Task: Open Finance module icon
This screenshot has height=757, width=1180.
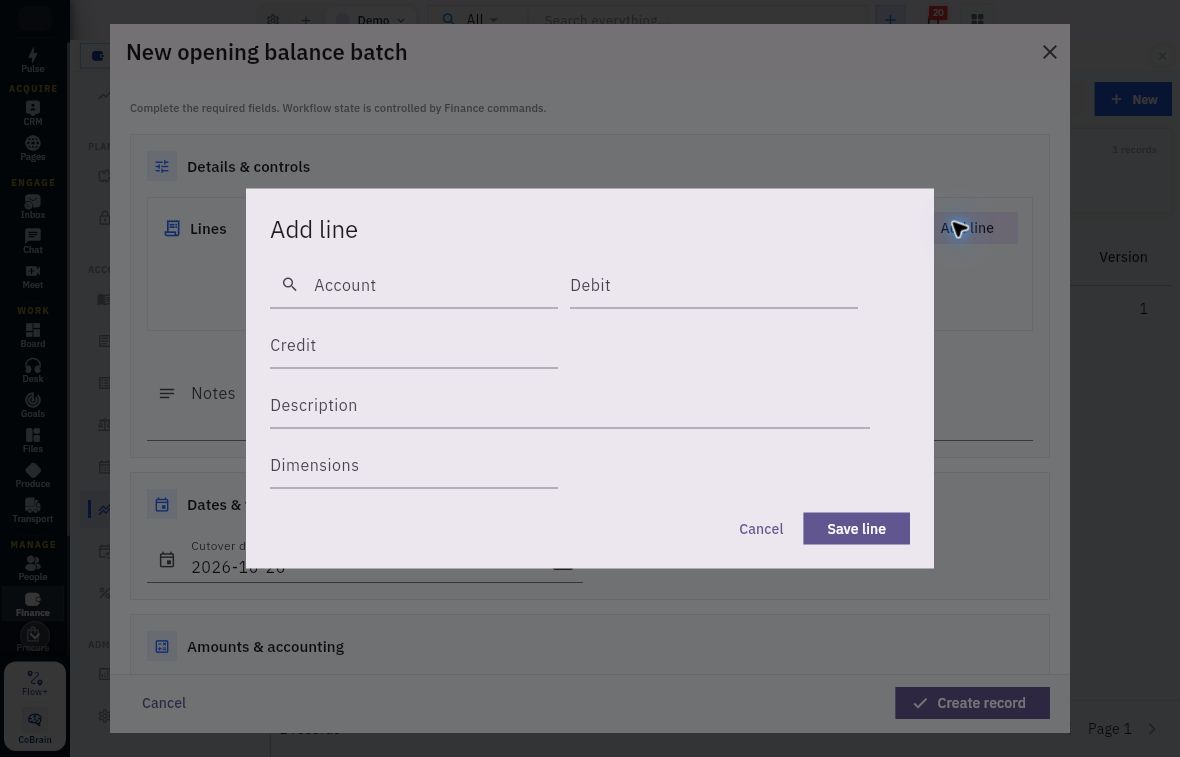Action: pyautogui.click(x=32, y=604)
